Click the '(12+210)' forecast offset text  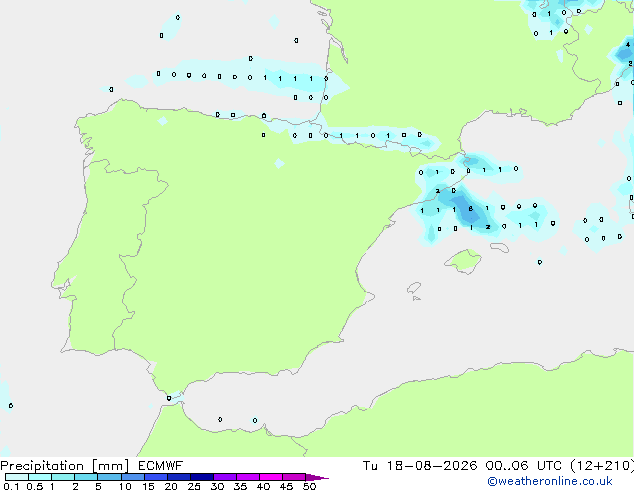click(x=602, y=466)
